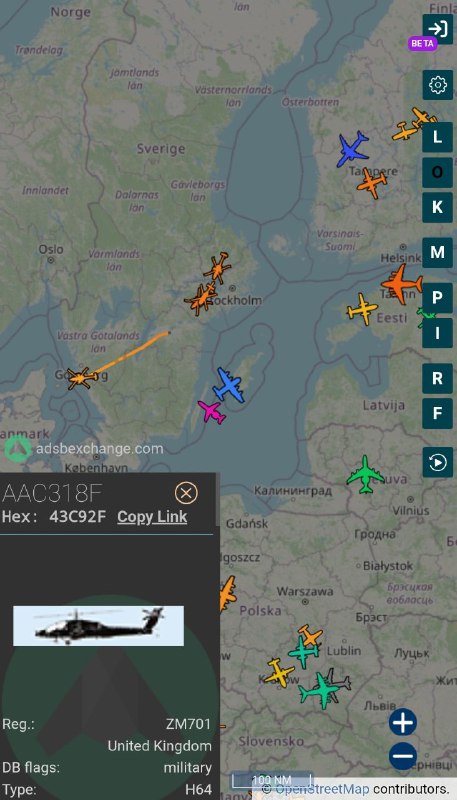Select the magenta aircraft near Öland
The width and height of the screenshot is (457, 800).
[212, 412]
